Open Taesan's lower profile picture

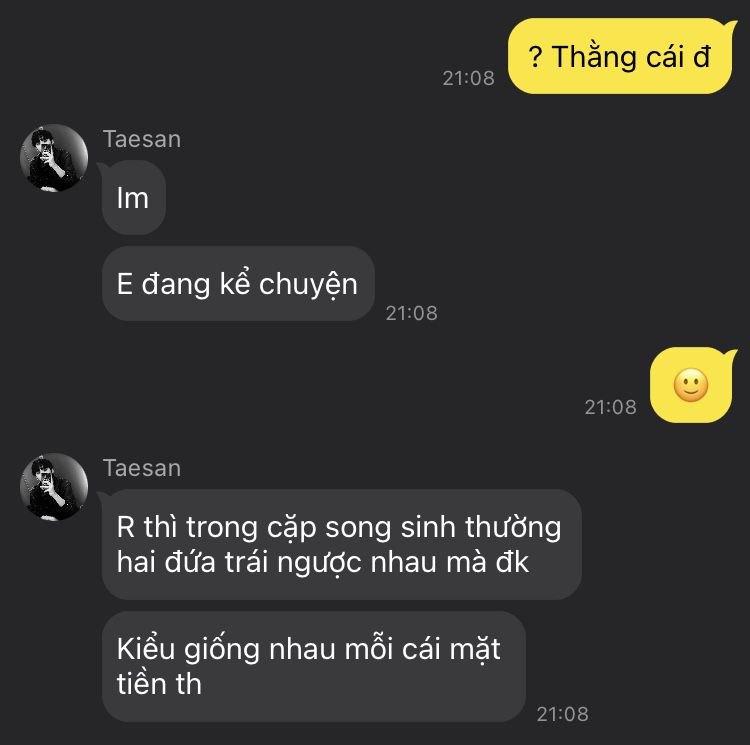click(x=54, y=487)
